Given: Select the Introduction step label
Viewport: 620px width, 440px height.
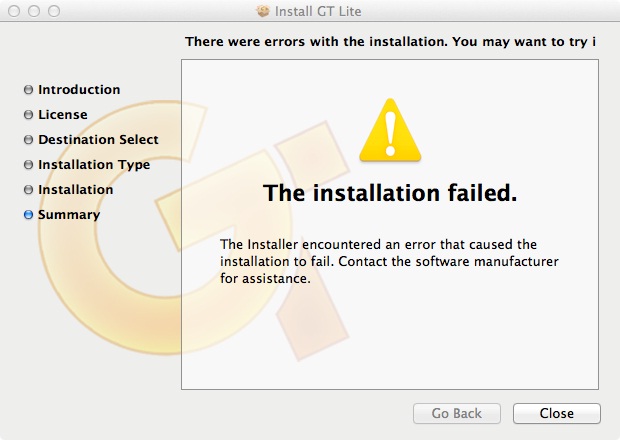Looking at the screenshot, I should pyautogui.click(x=79, y=90).
